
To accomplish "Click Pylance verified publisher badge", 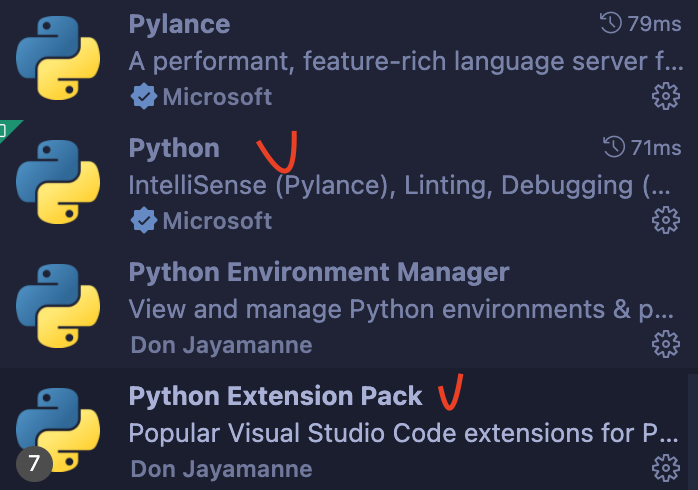I will [144, 97].
